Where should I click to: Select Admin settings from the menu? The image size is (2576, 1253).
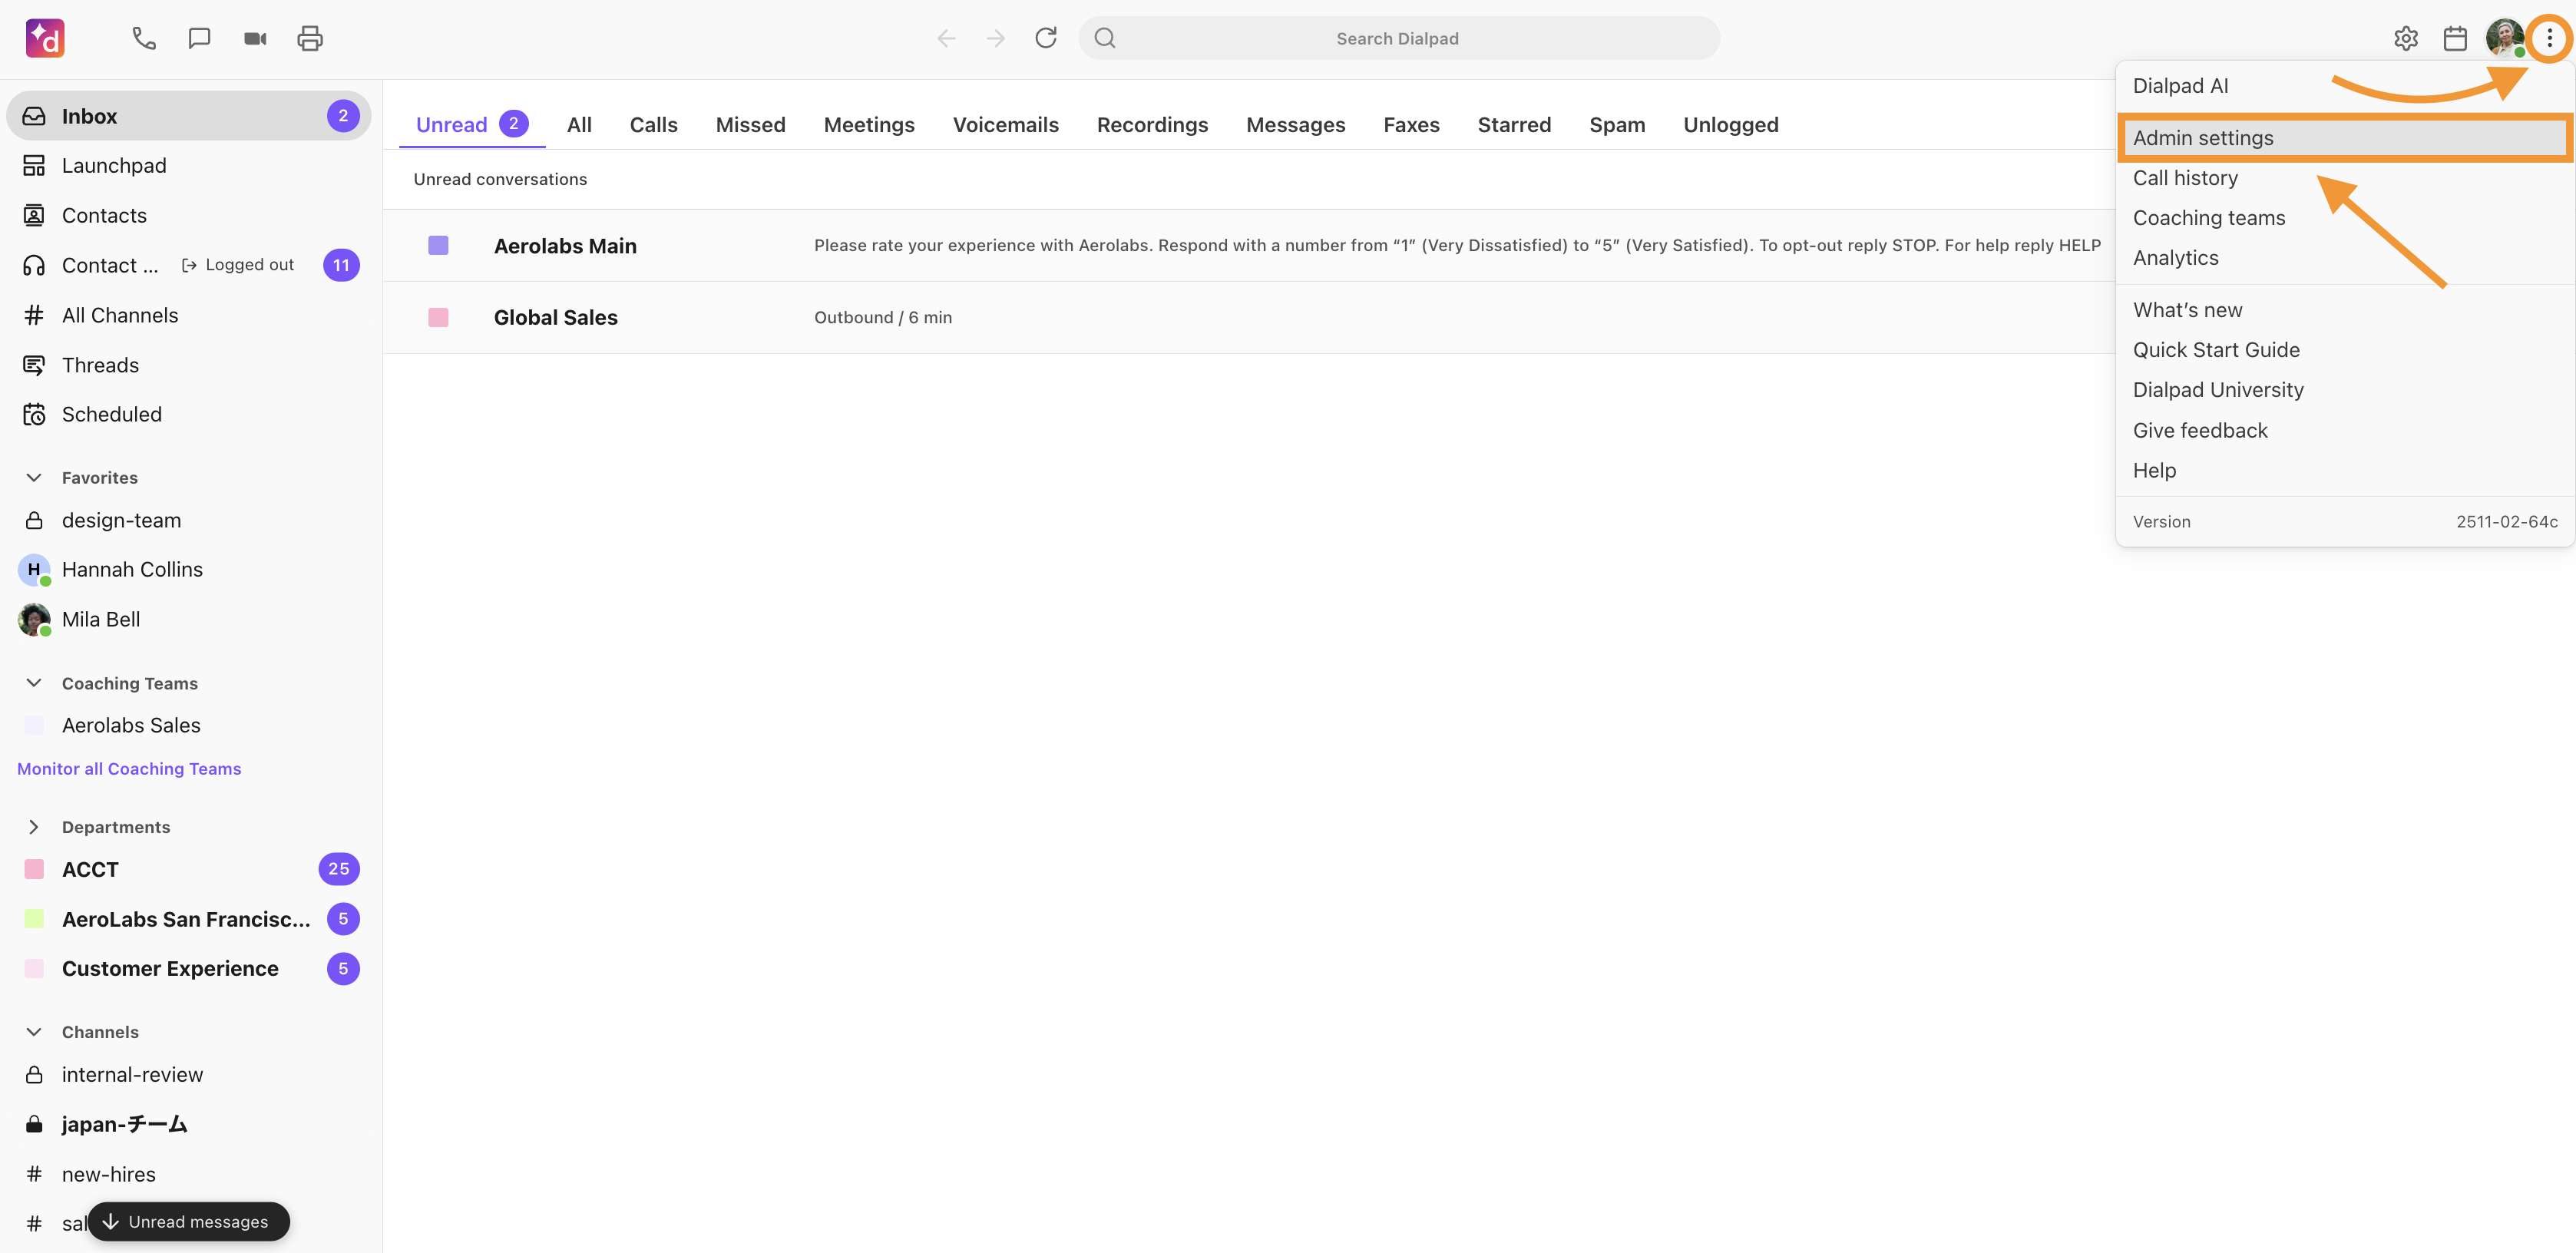tap(2344, 138)
